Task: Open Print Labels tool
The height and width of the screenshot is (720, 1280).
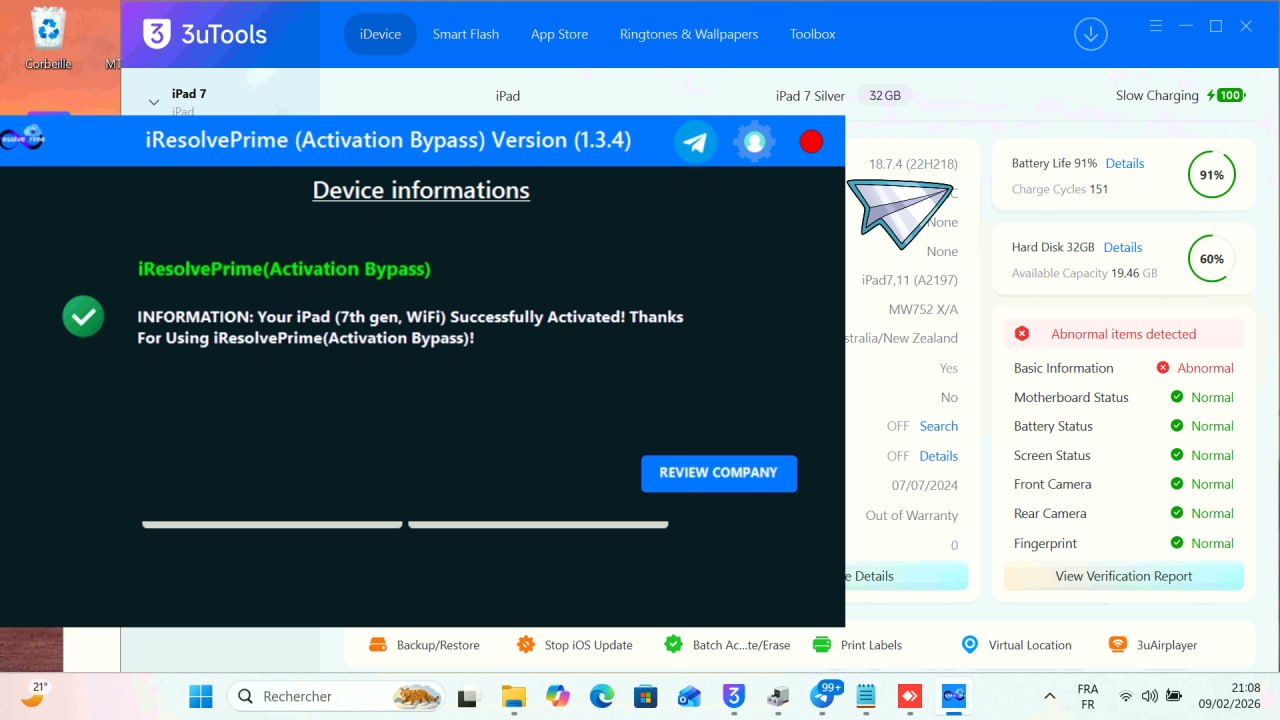Action: click(857, 645)
